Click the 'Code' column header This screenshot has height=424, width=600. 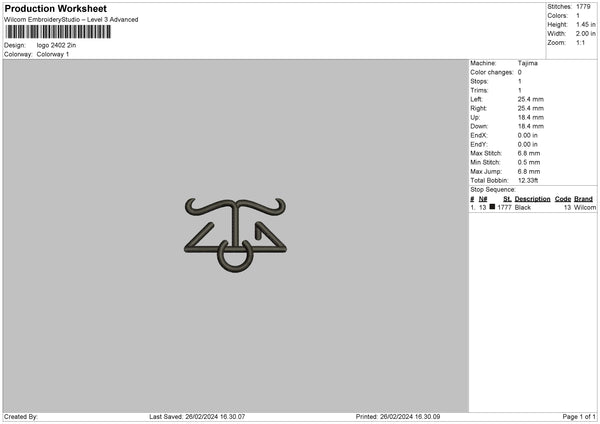pyautogui.click(x=562, y=199)
